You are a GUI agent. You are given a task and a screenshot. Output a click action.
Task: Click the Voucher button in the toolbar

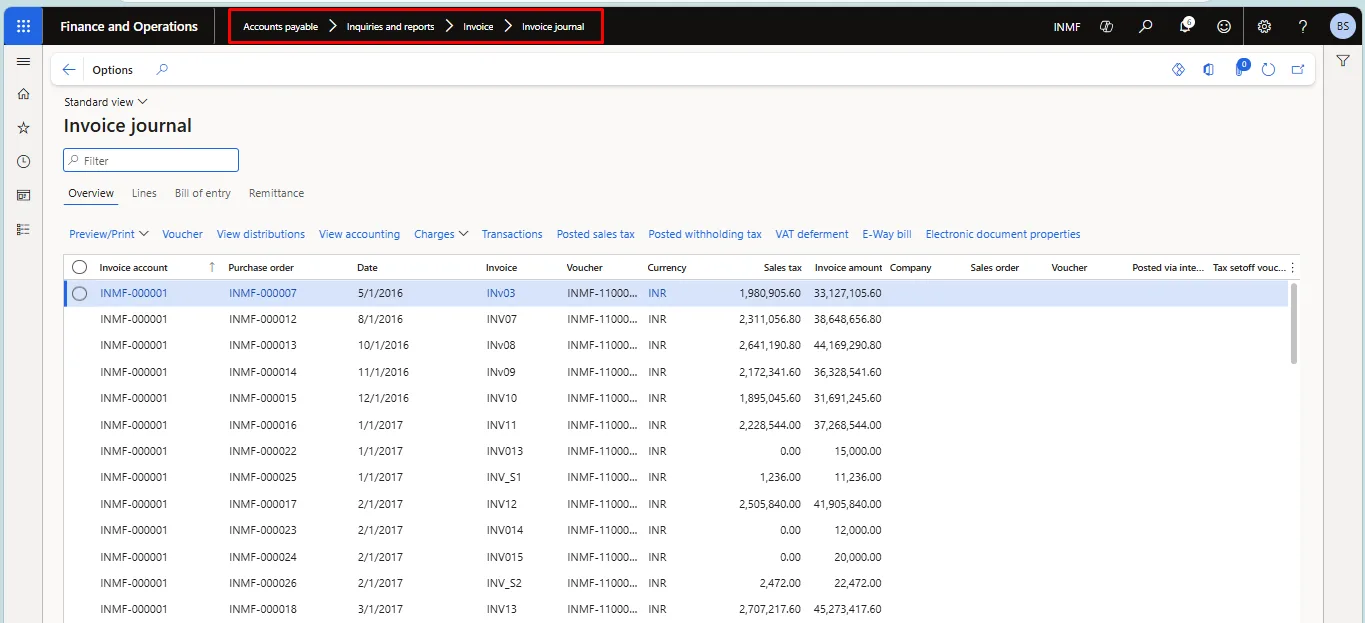[182, 234]
